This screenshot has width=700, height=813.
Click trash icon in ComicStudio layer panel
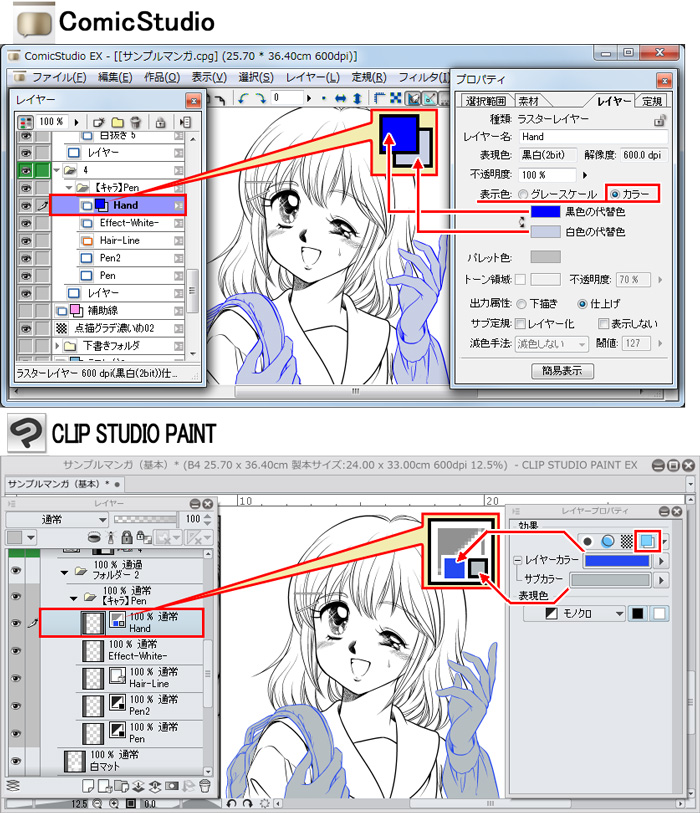coord(135,122)
